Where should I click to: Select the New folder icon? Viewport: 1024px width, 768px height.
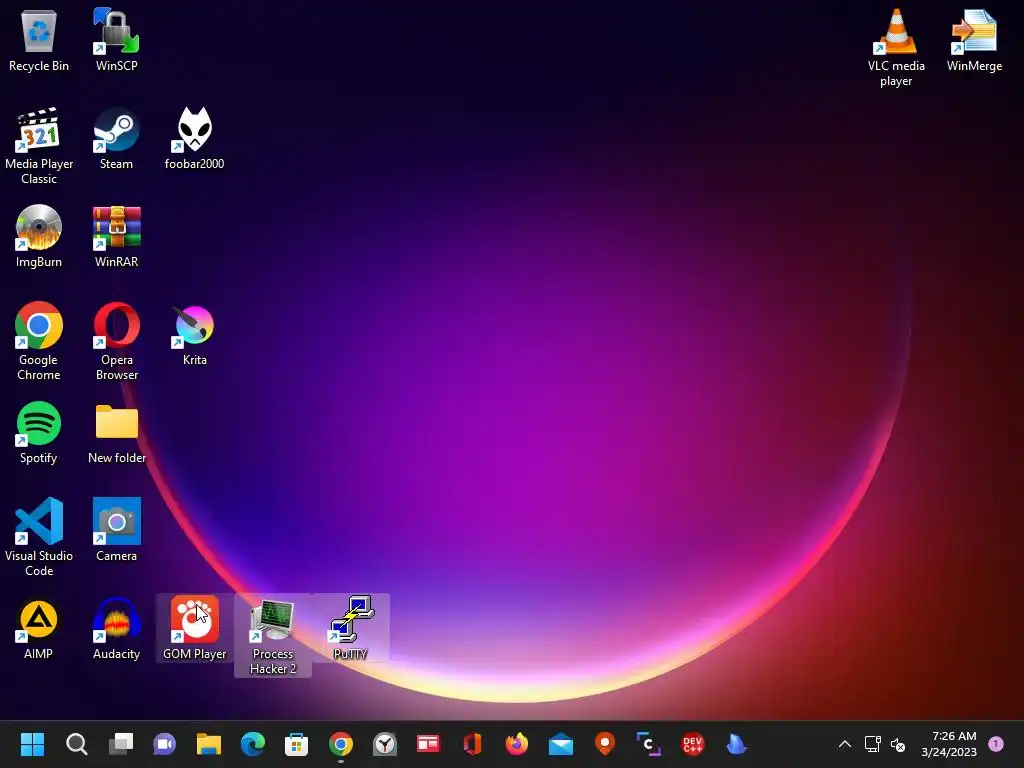pyautogui.click(x=116, y=432)
